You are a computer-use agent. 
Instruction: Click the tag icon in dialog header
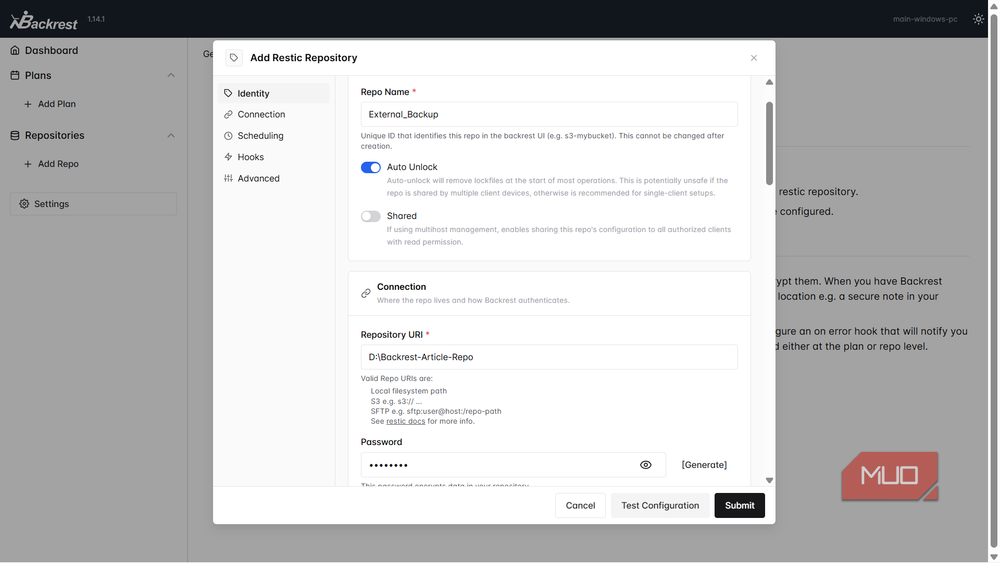234,58
